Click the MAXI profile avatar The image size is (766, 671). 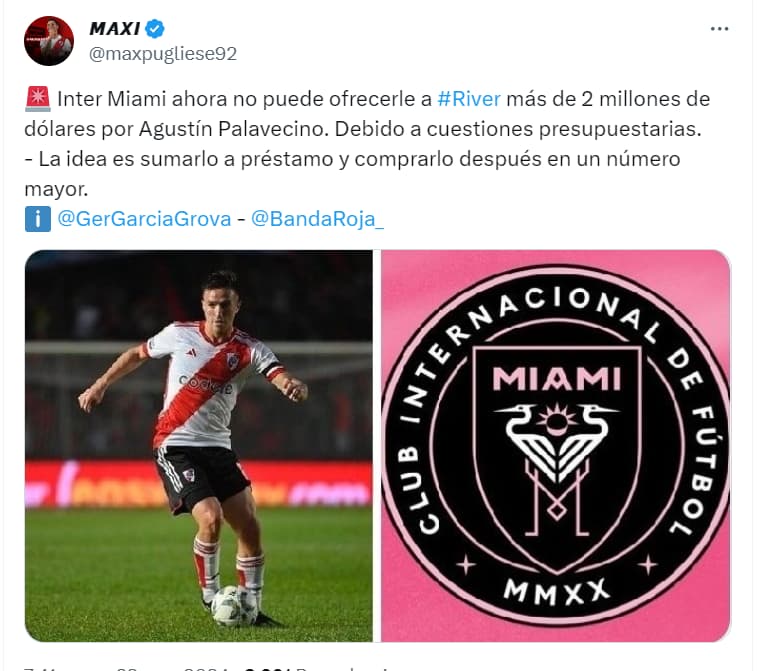[x=49, y=41]
